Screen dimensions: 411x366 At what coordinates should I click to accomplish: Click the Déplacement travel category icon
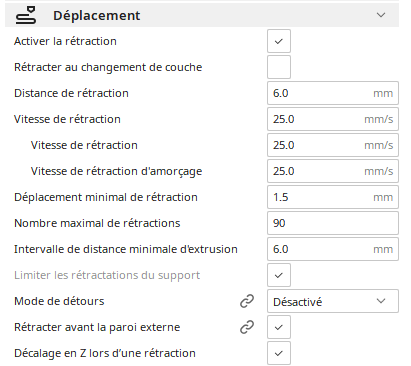point(26,15)
